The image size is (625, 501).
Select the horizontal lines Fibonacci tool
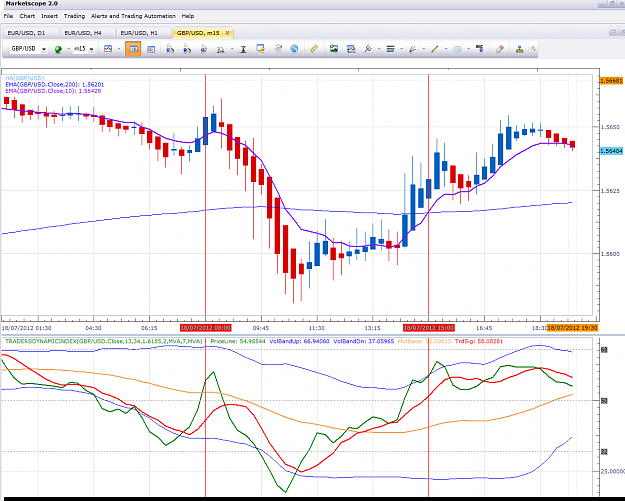coord(391,49)
